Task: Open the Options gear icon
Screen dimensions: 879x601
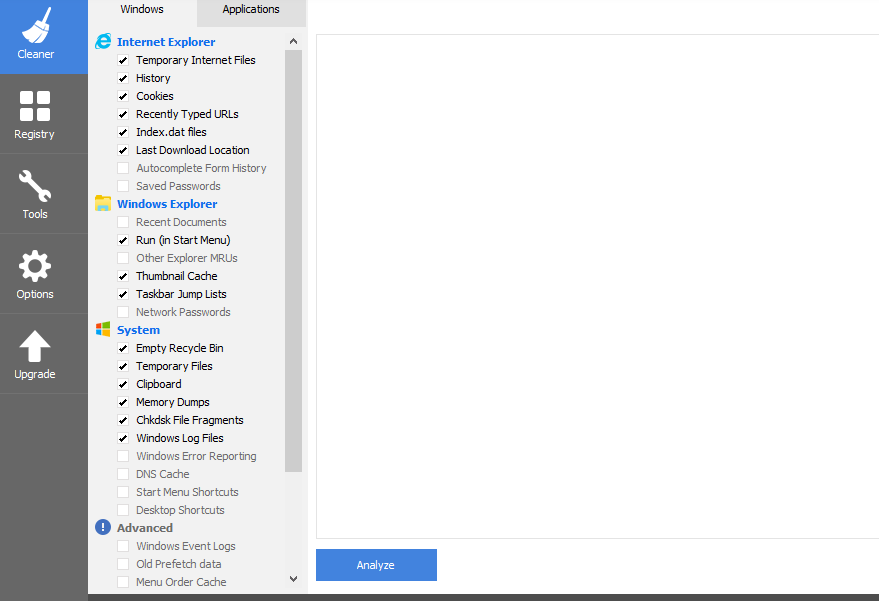Action: point(35,266)
